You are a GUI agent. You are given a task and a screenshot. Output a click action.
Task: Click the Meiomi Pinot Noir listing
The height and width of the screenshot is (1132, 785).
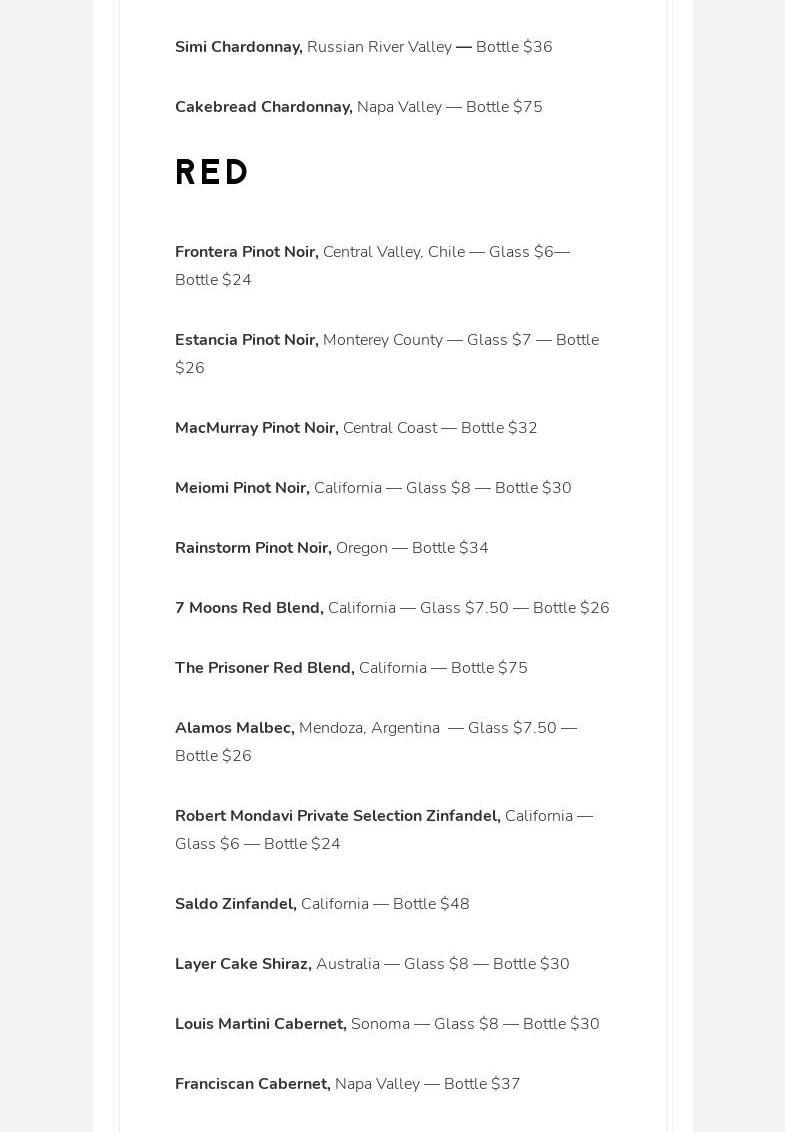point(242,488)
